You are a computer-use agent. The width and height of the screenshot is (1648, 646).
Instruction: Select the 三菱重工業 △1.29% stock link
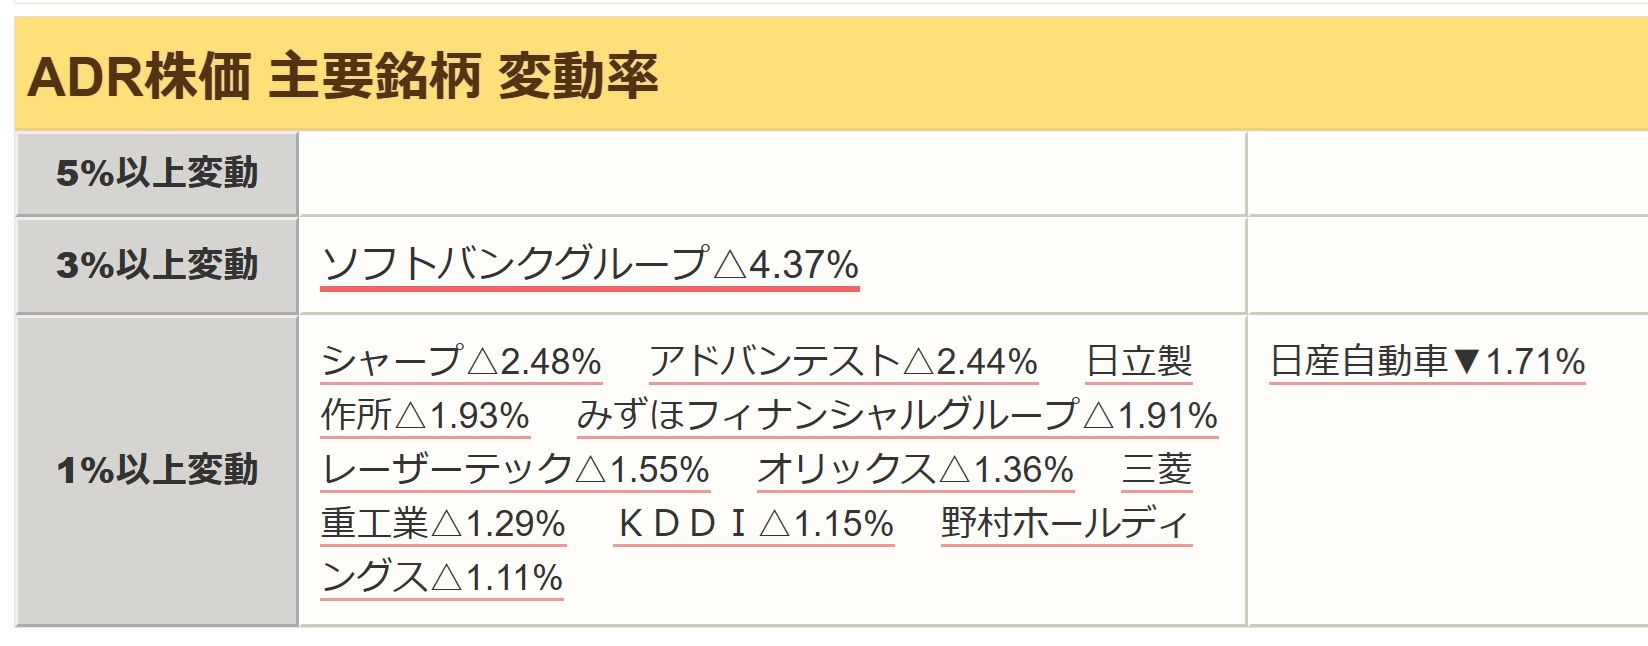[x=444, y=523]
